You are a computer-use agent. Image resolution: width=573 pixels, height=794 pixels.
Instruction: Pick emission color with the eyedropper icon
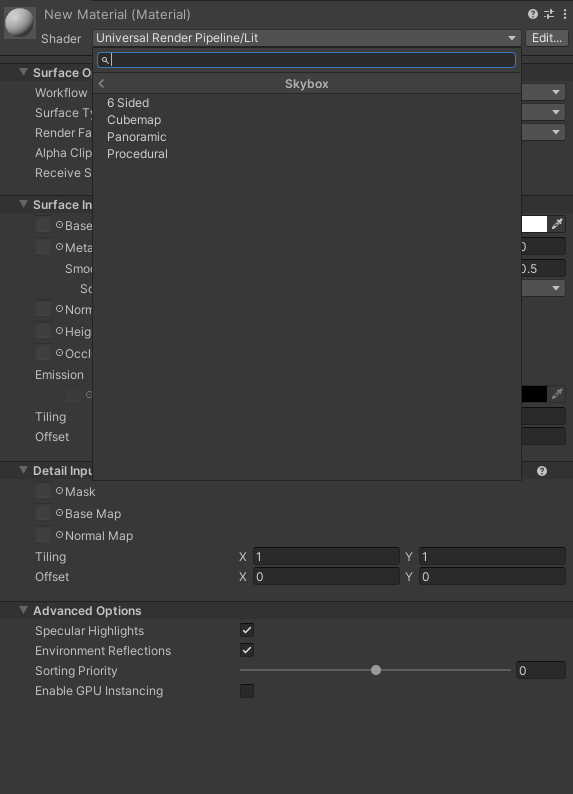(557, 394)
